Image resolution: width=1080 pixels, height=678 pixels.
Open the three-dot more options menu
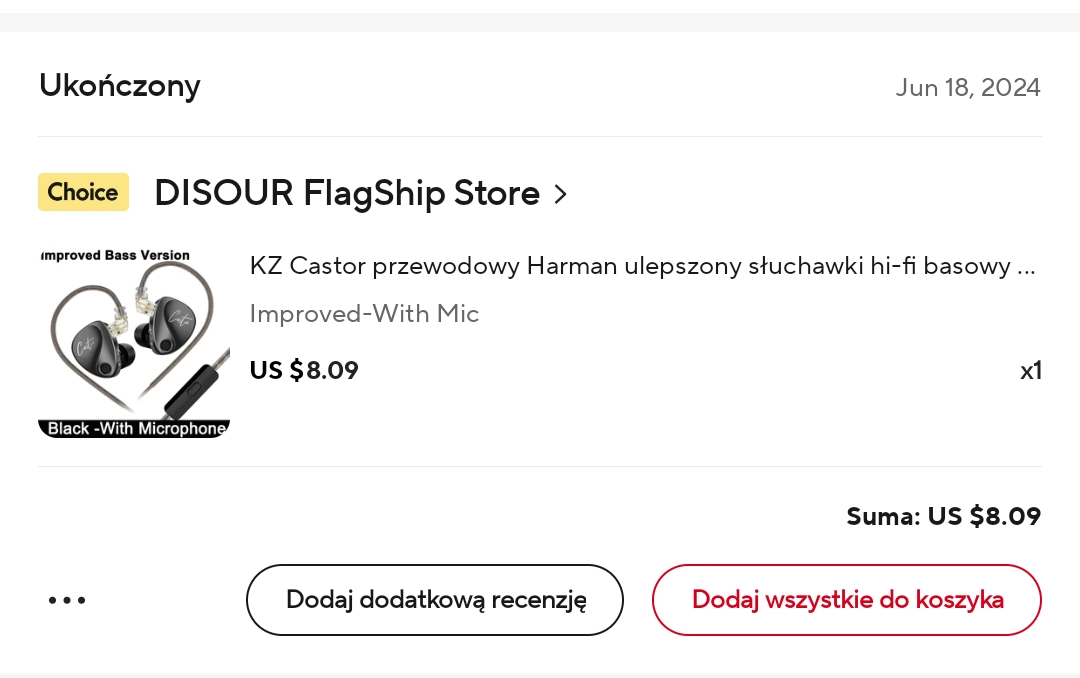pyautogui.click(x=67, y=600)
